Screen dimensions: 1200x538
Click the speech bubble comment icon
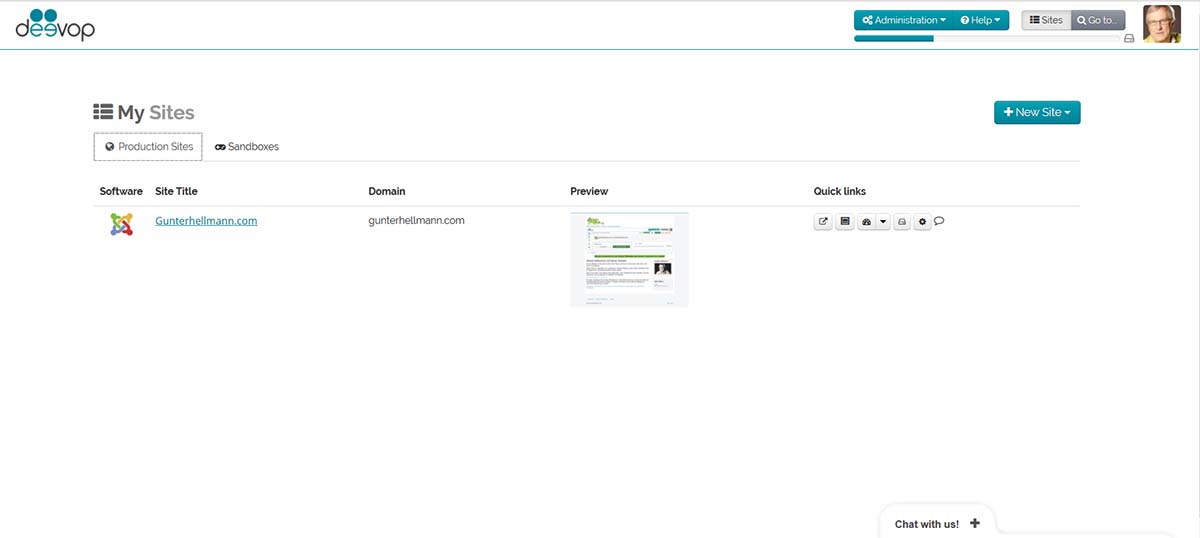click(939, 221)
